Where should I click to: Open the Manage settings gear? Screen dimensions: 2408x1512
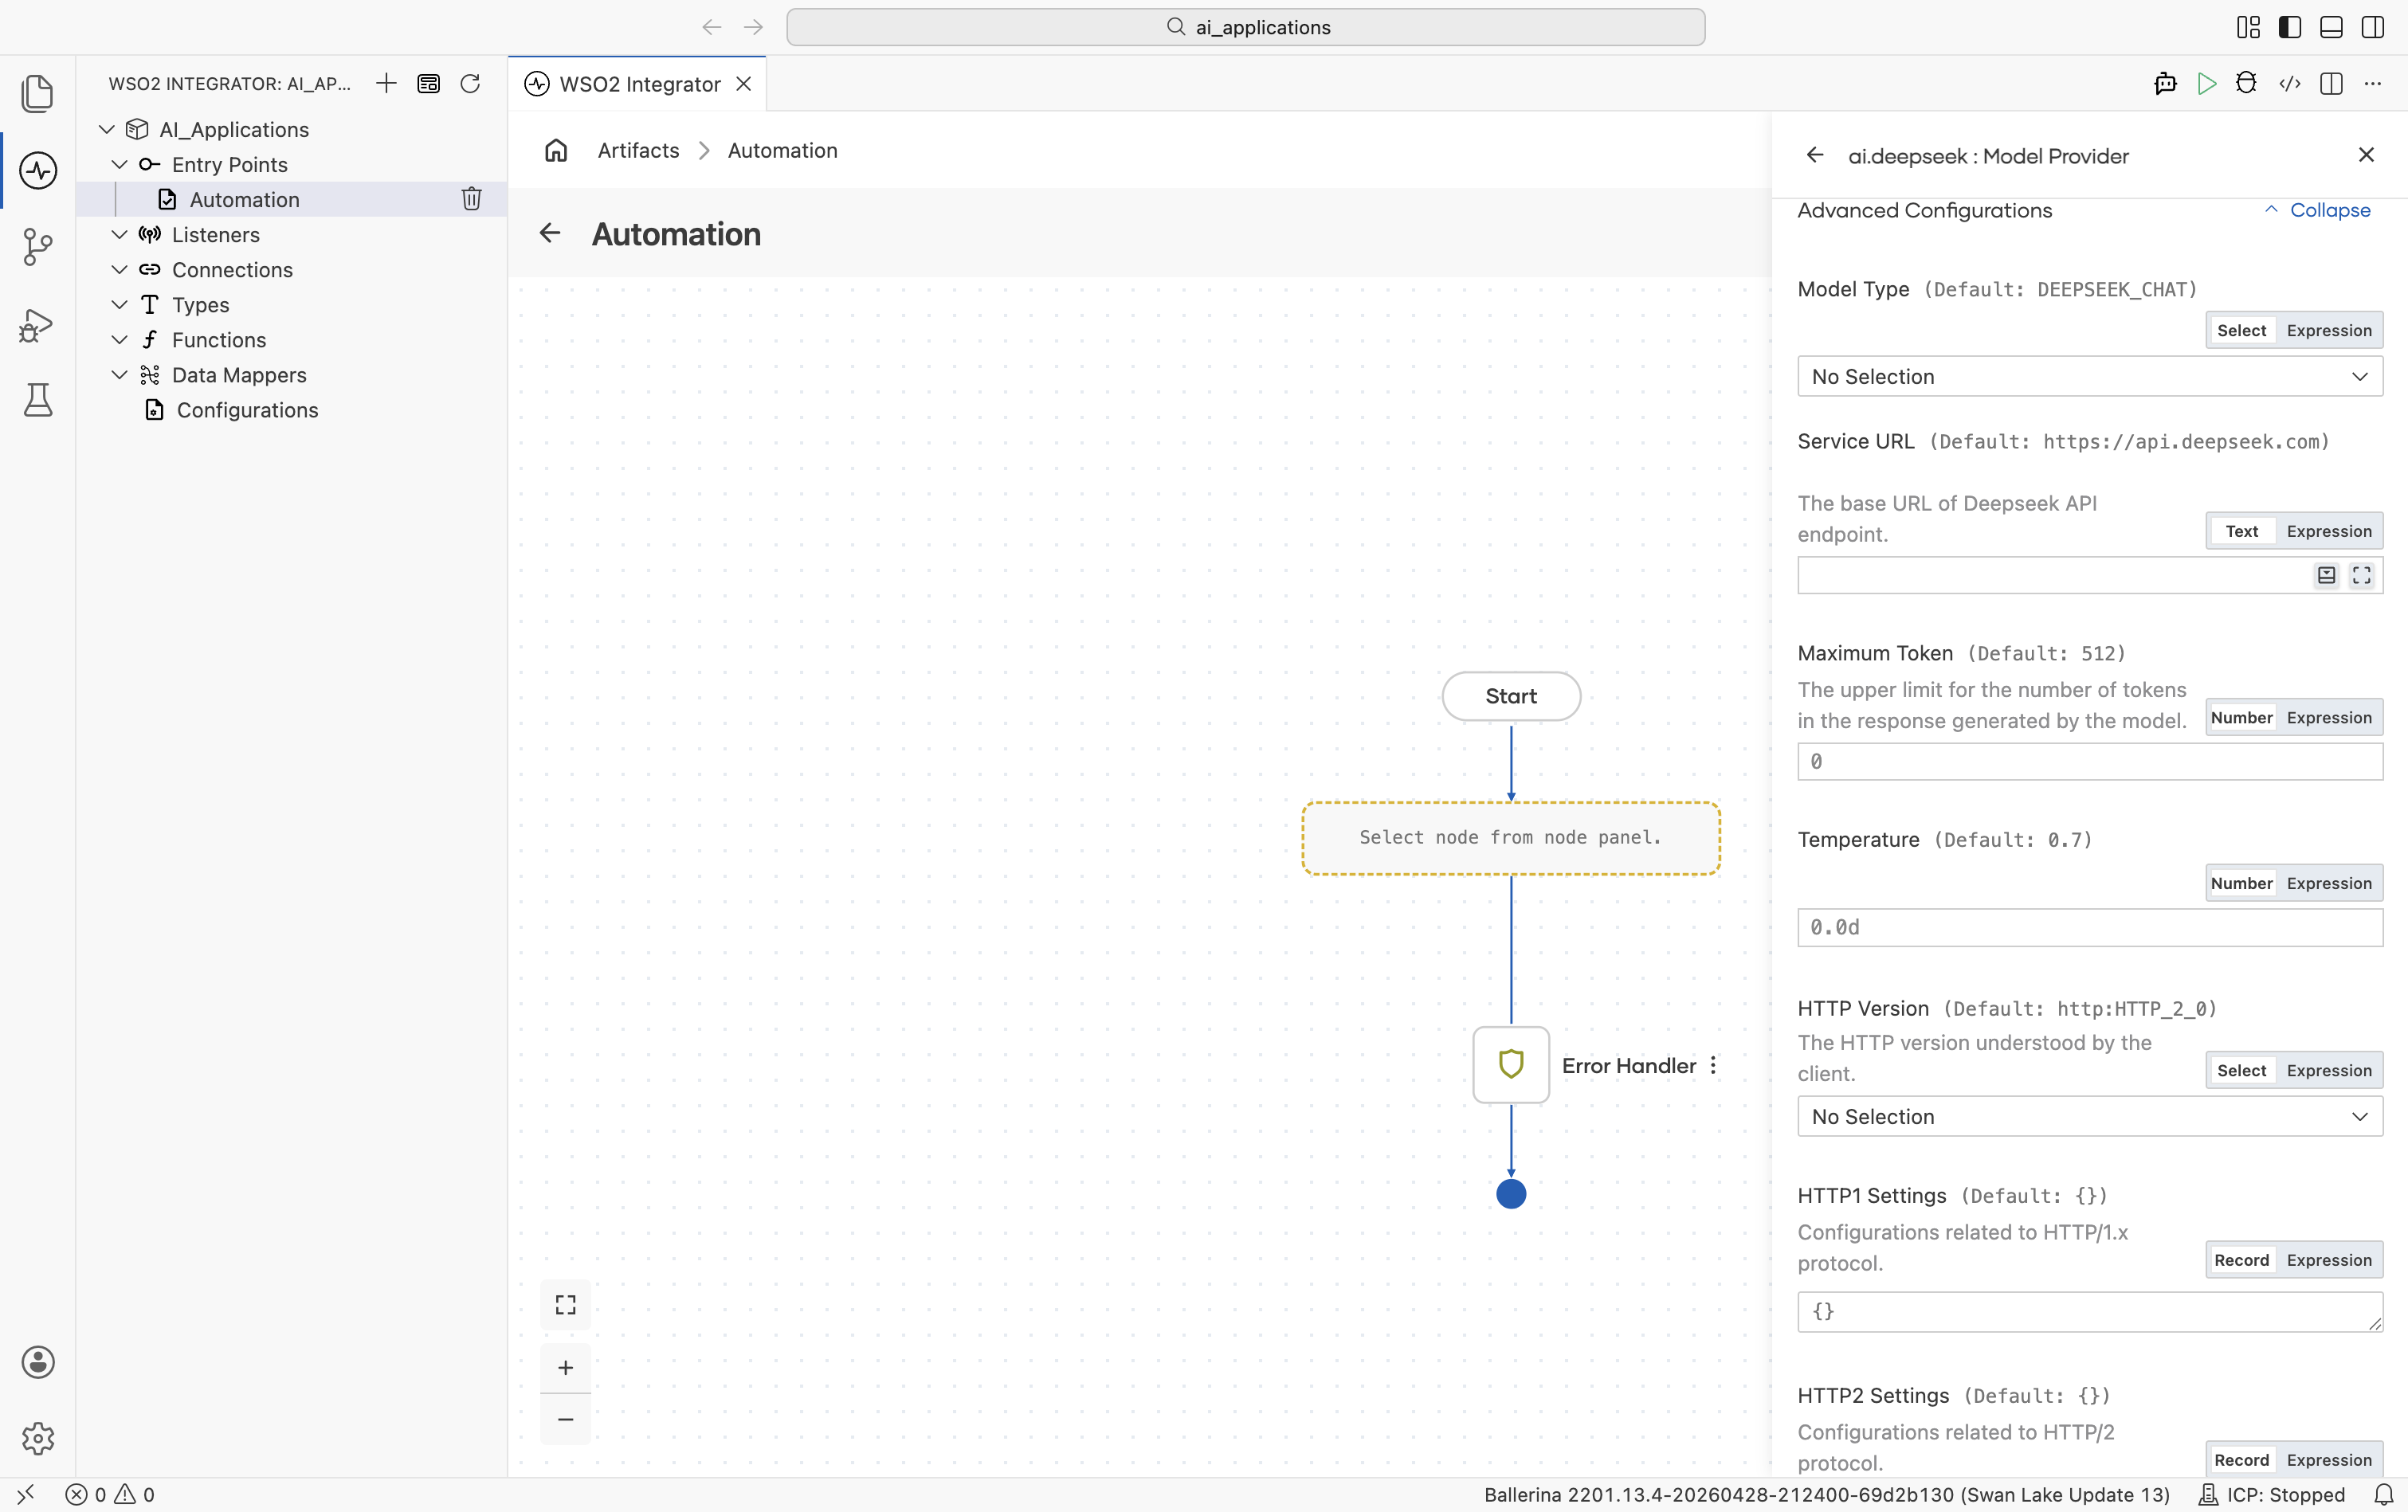[37, 1438]
